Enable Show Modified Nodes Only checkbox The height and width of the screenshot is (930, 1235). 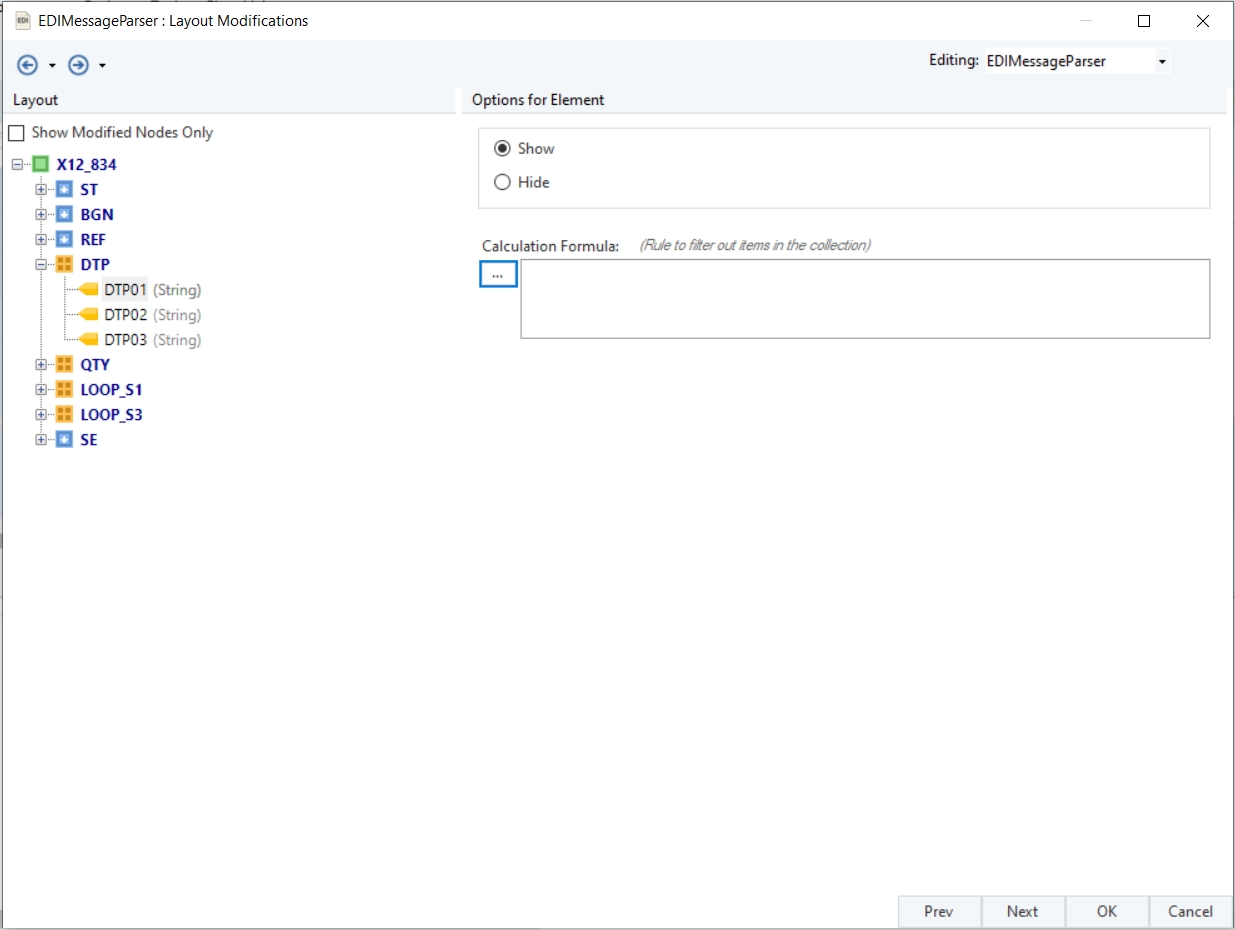click(x=16, y=133)
